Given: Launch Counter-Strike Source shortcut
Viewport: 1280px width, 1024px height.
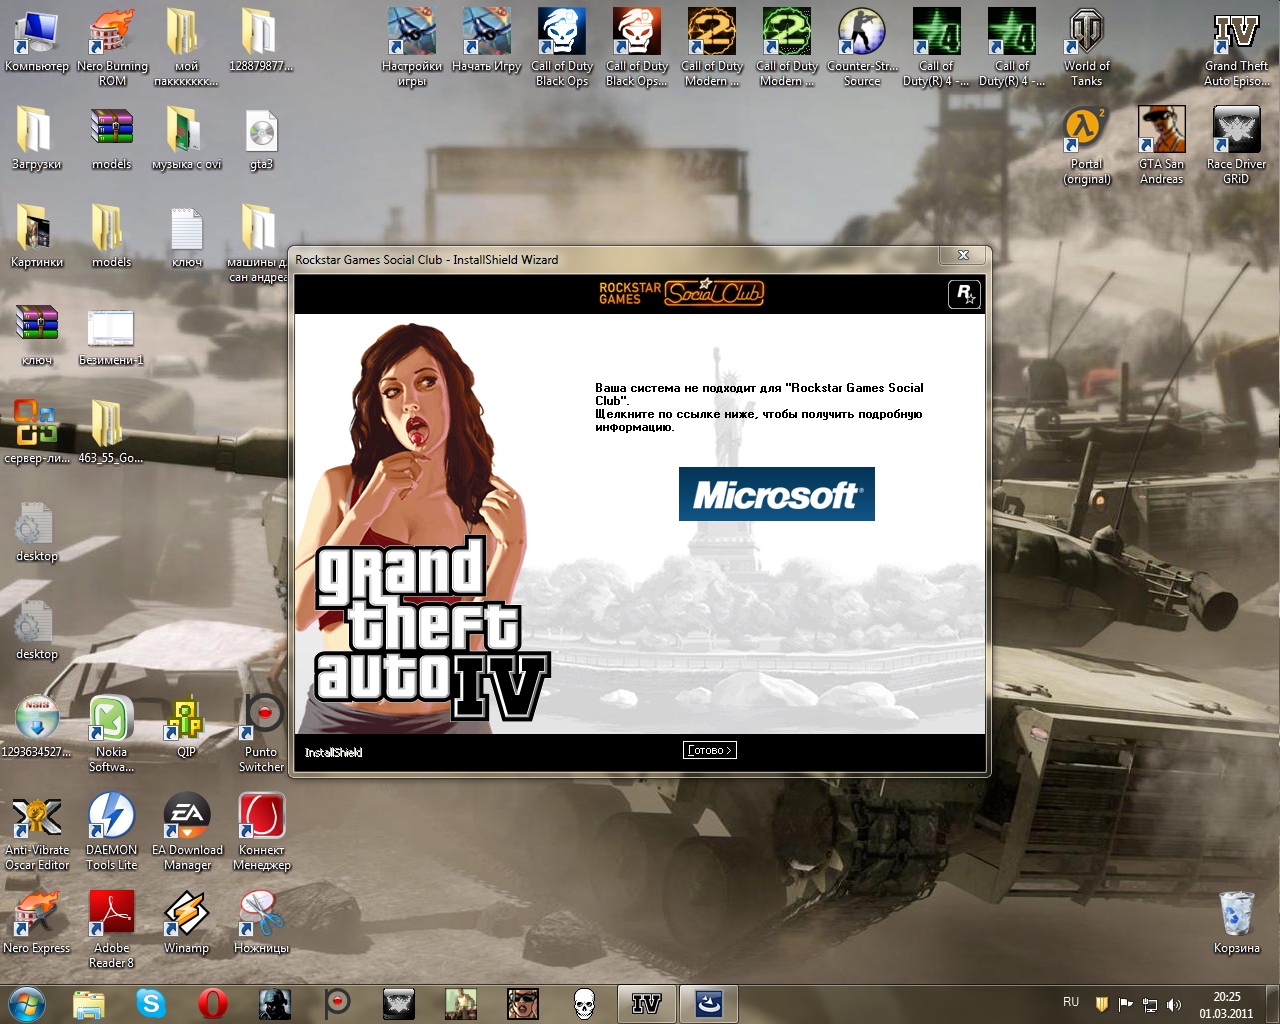Looking at the screenshot, I should point(862,46).
